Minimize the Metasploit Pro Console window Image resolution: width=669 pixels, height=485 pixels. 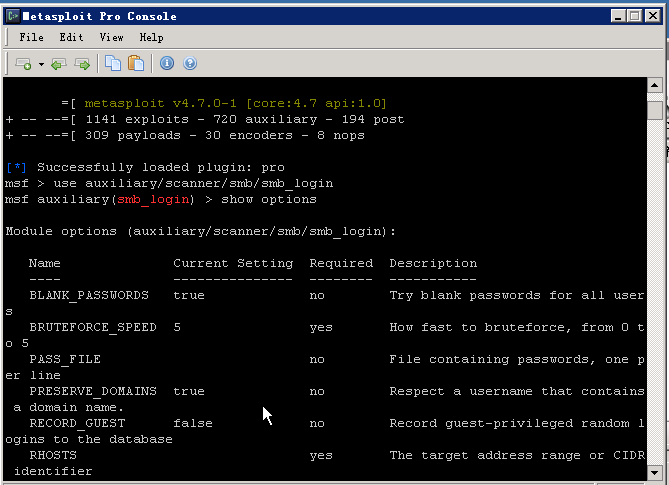click(x=618, y=16)
